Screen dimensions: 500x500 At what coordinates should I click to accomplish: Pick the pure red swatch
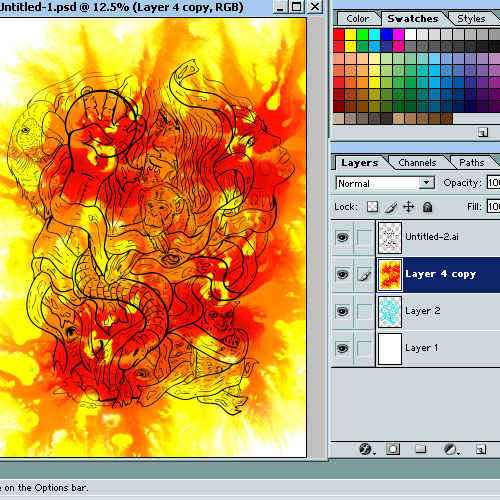[338, 34]
